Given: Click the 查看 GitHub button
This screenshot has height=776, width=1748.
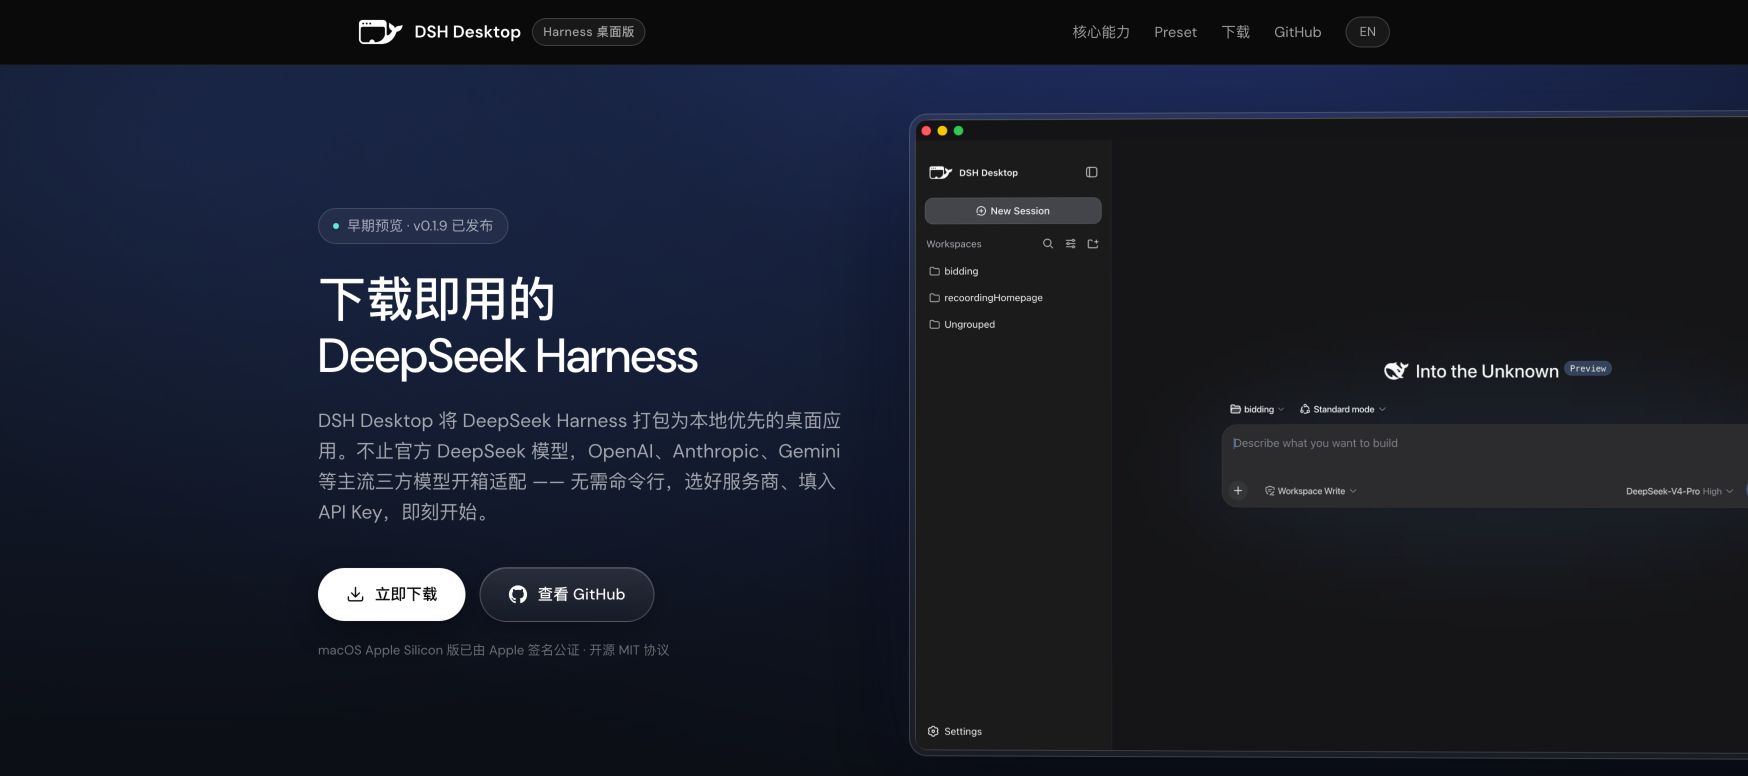Looking at the screenshot, I should 567,594.
